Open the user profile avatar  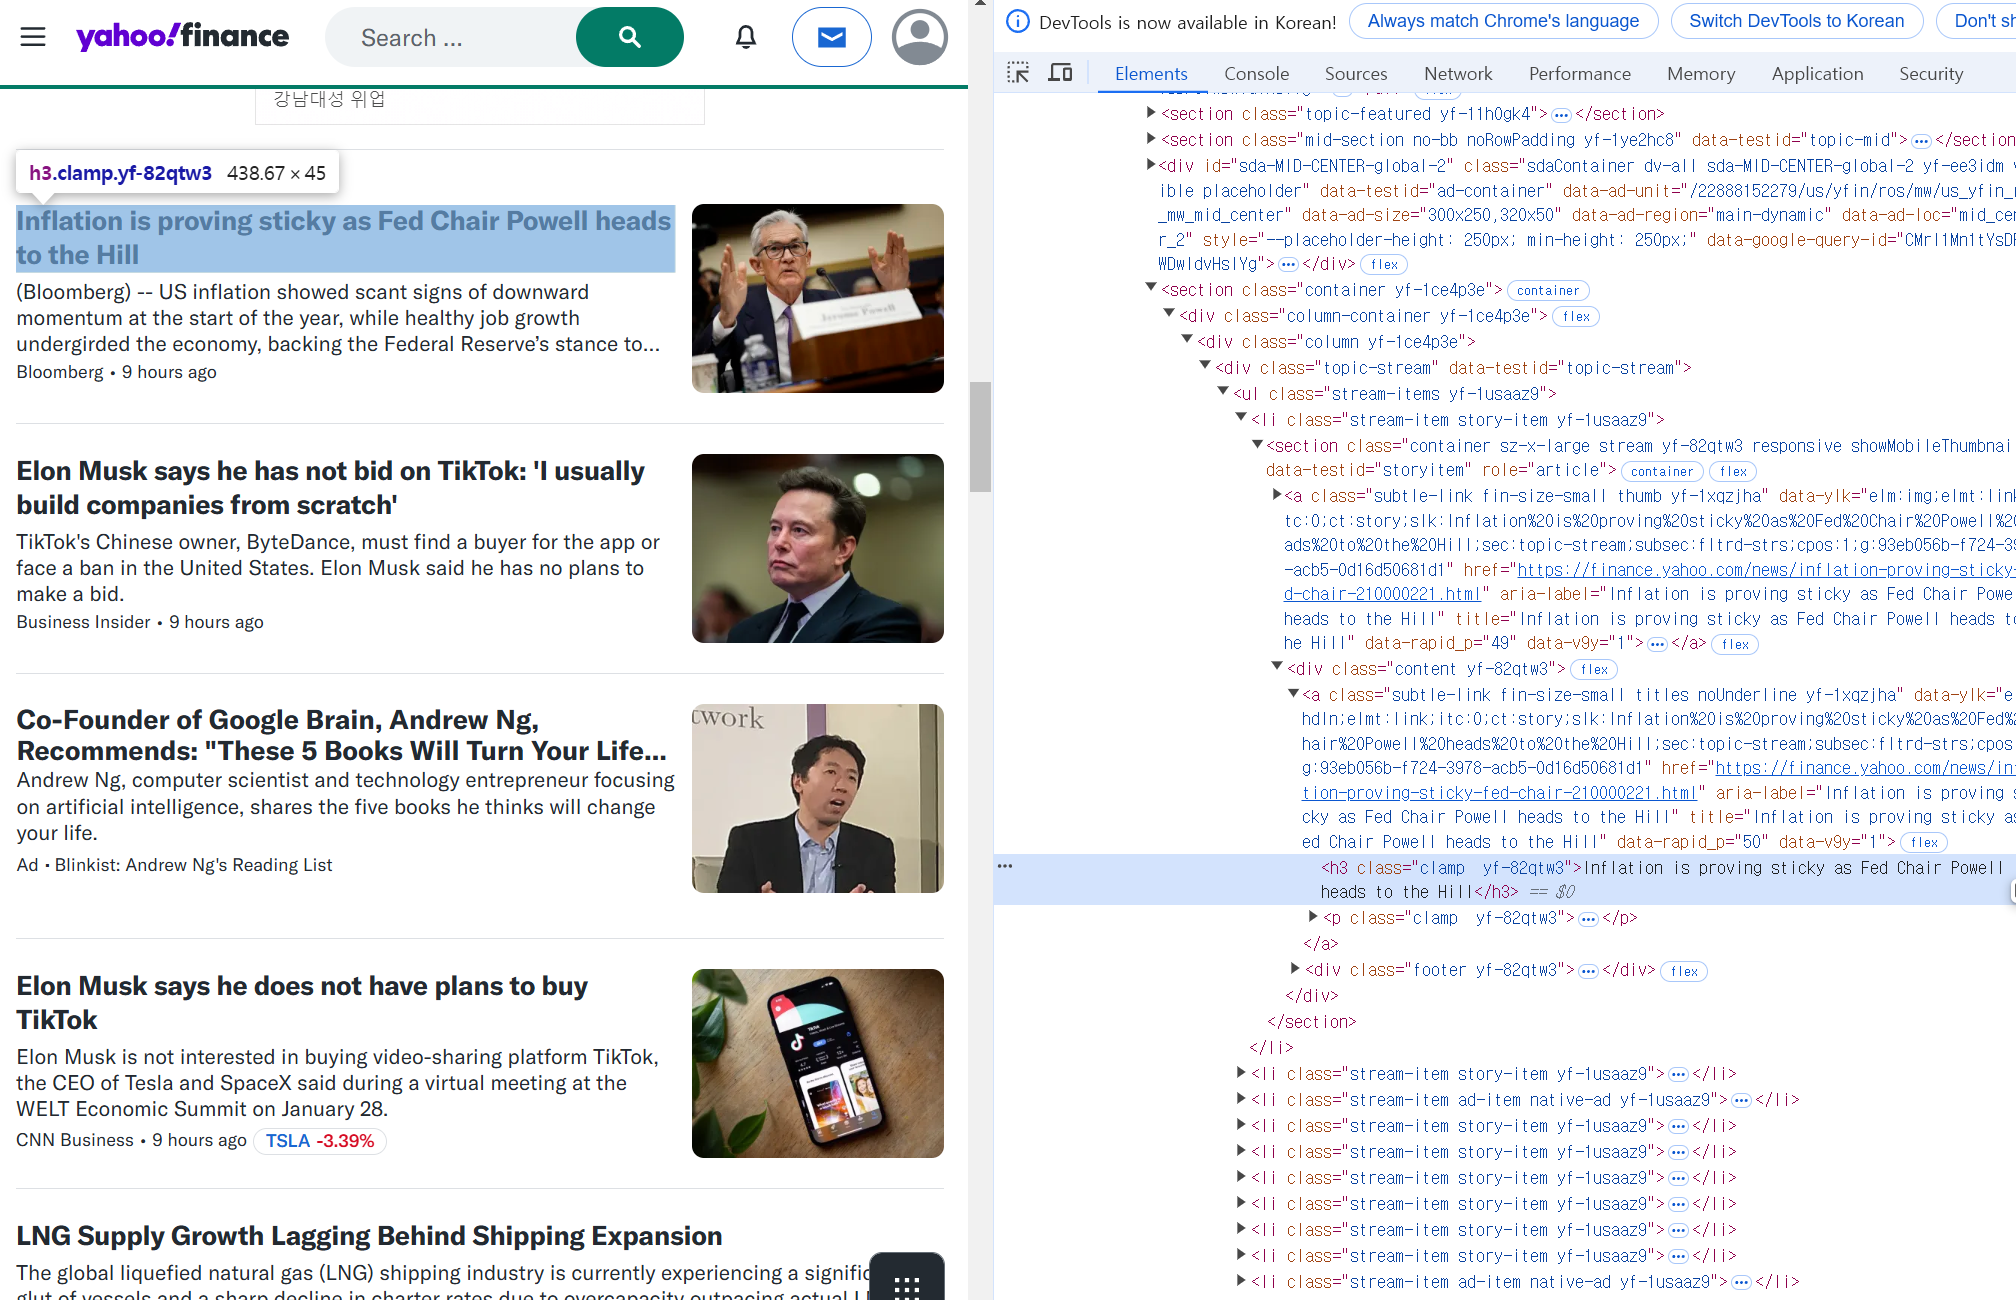coord(920,37)
